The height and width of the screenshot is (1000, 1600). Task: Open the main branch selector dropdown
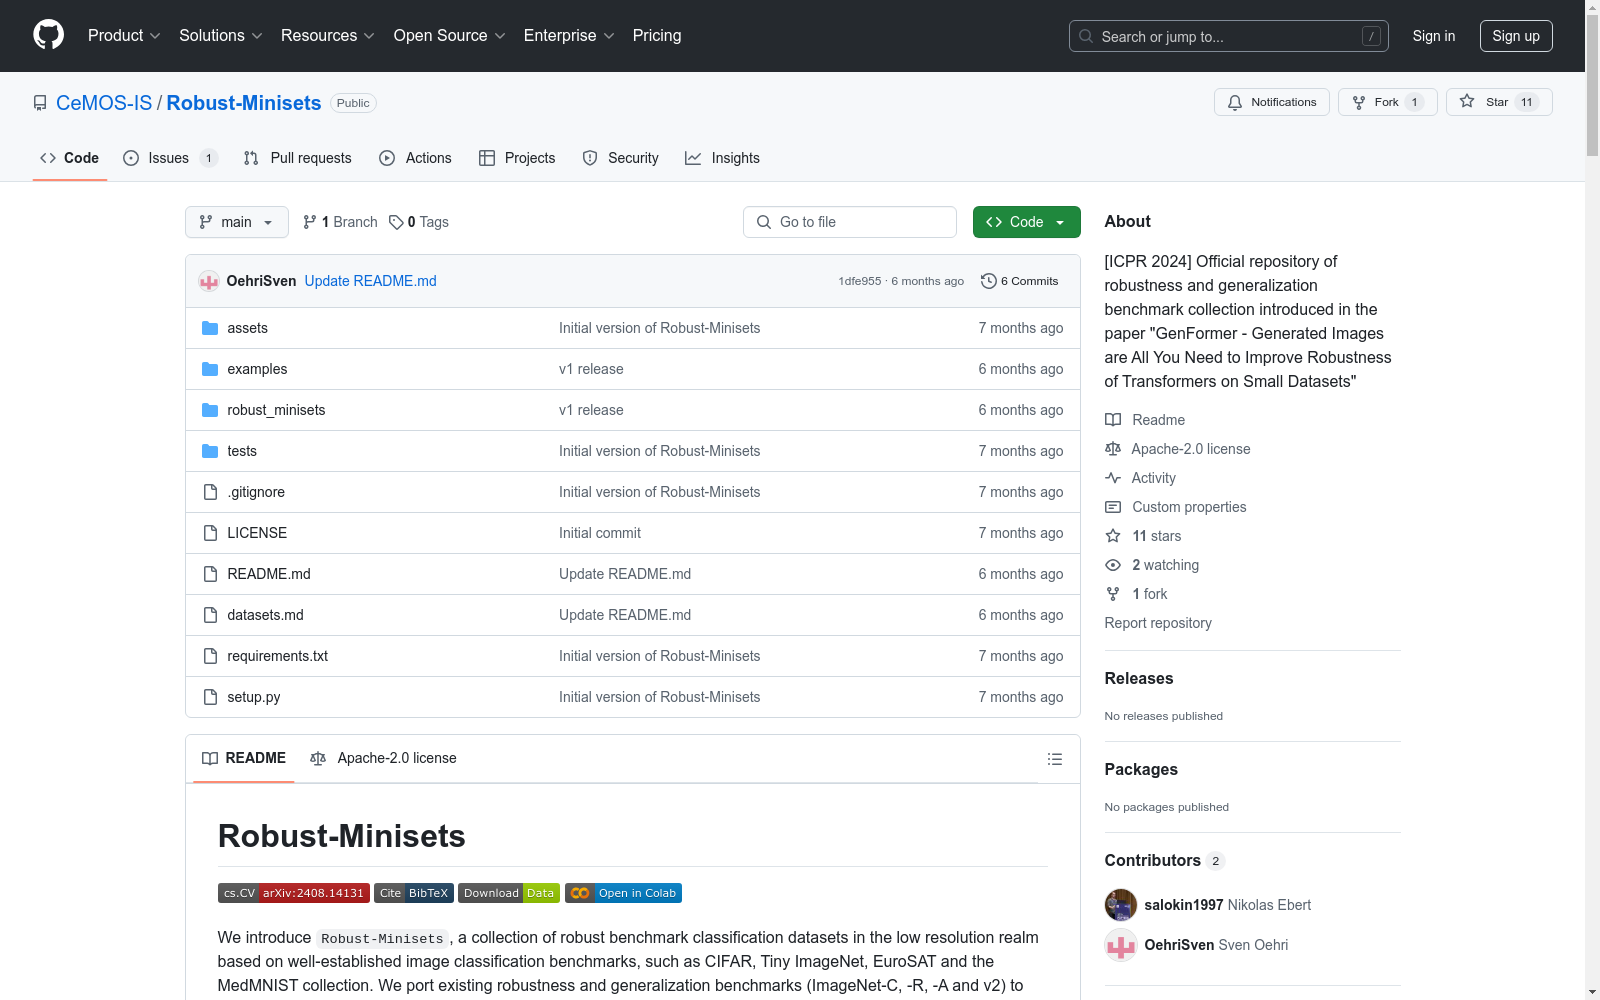(x=237, y=222)
